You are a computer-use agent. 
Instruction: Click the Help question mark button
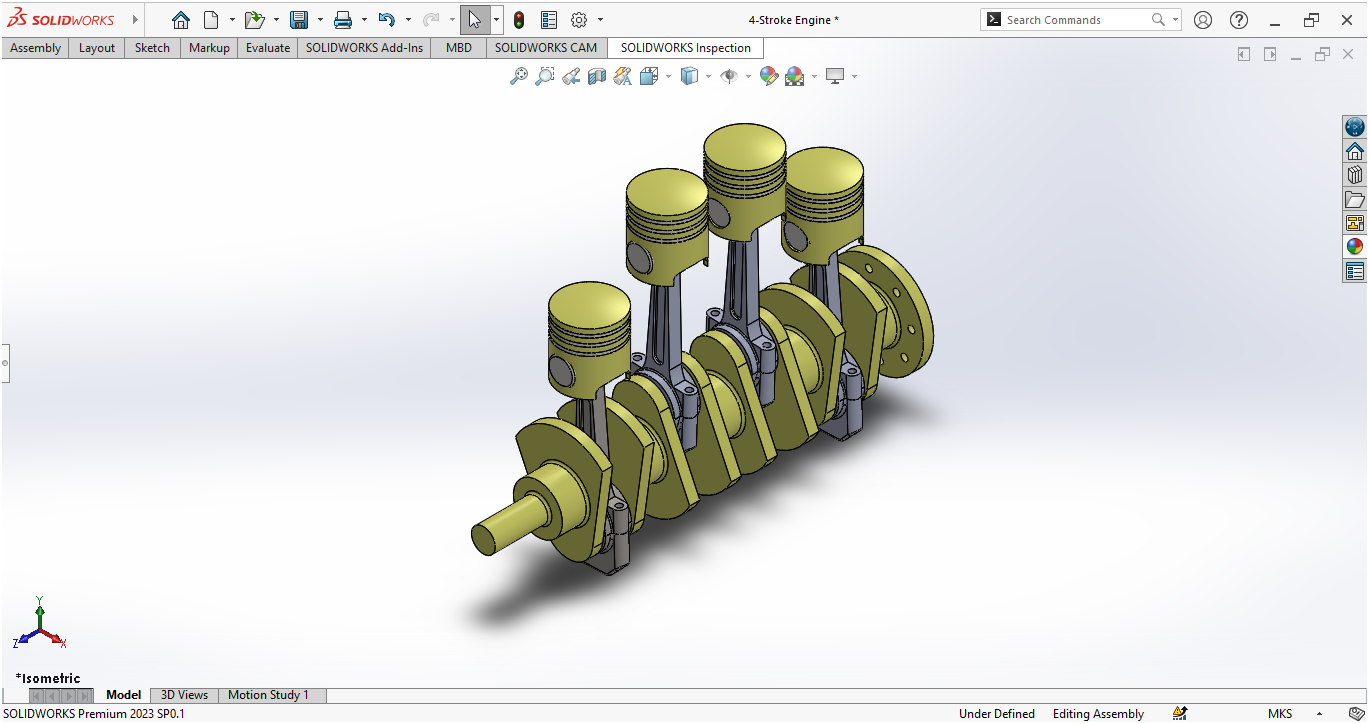(1239, 20)
